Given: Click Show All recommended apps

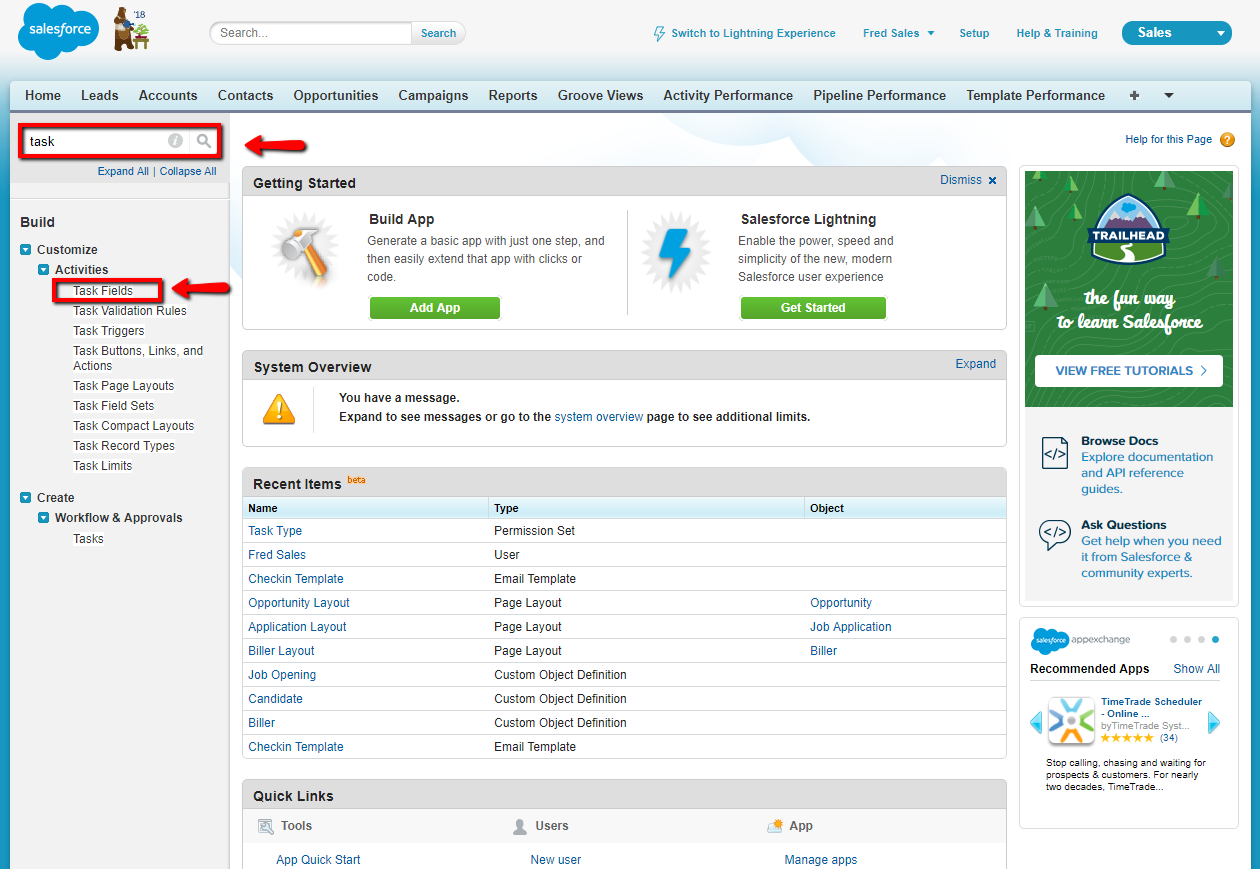Looking at the screenshot, I should point(1197,669).
